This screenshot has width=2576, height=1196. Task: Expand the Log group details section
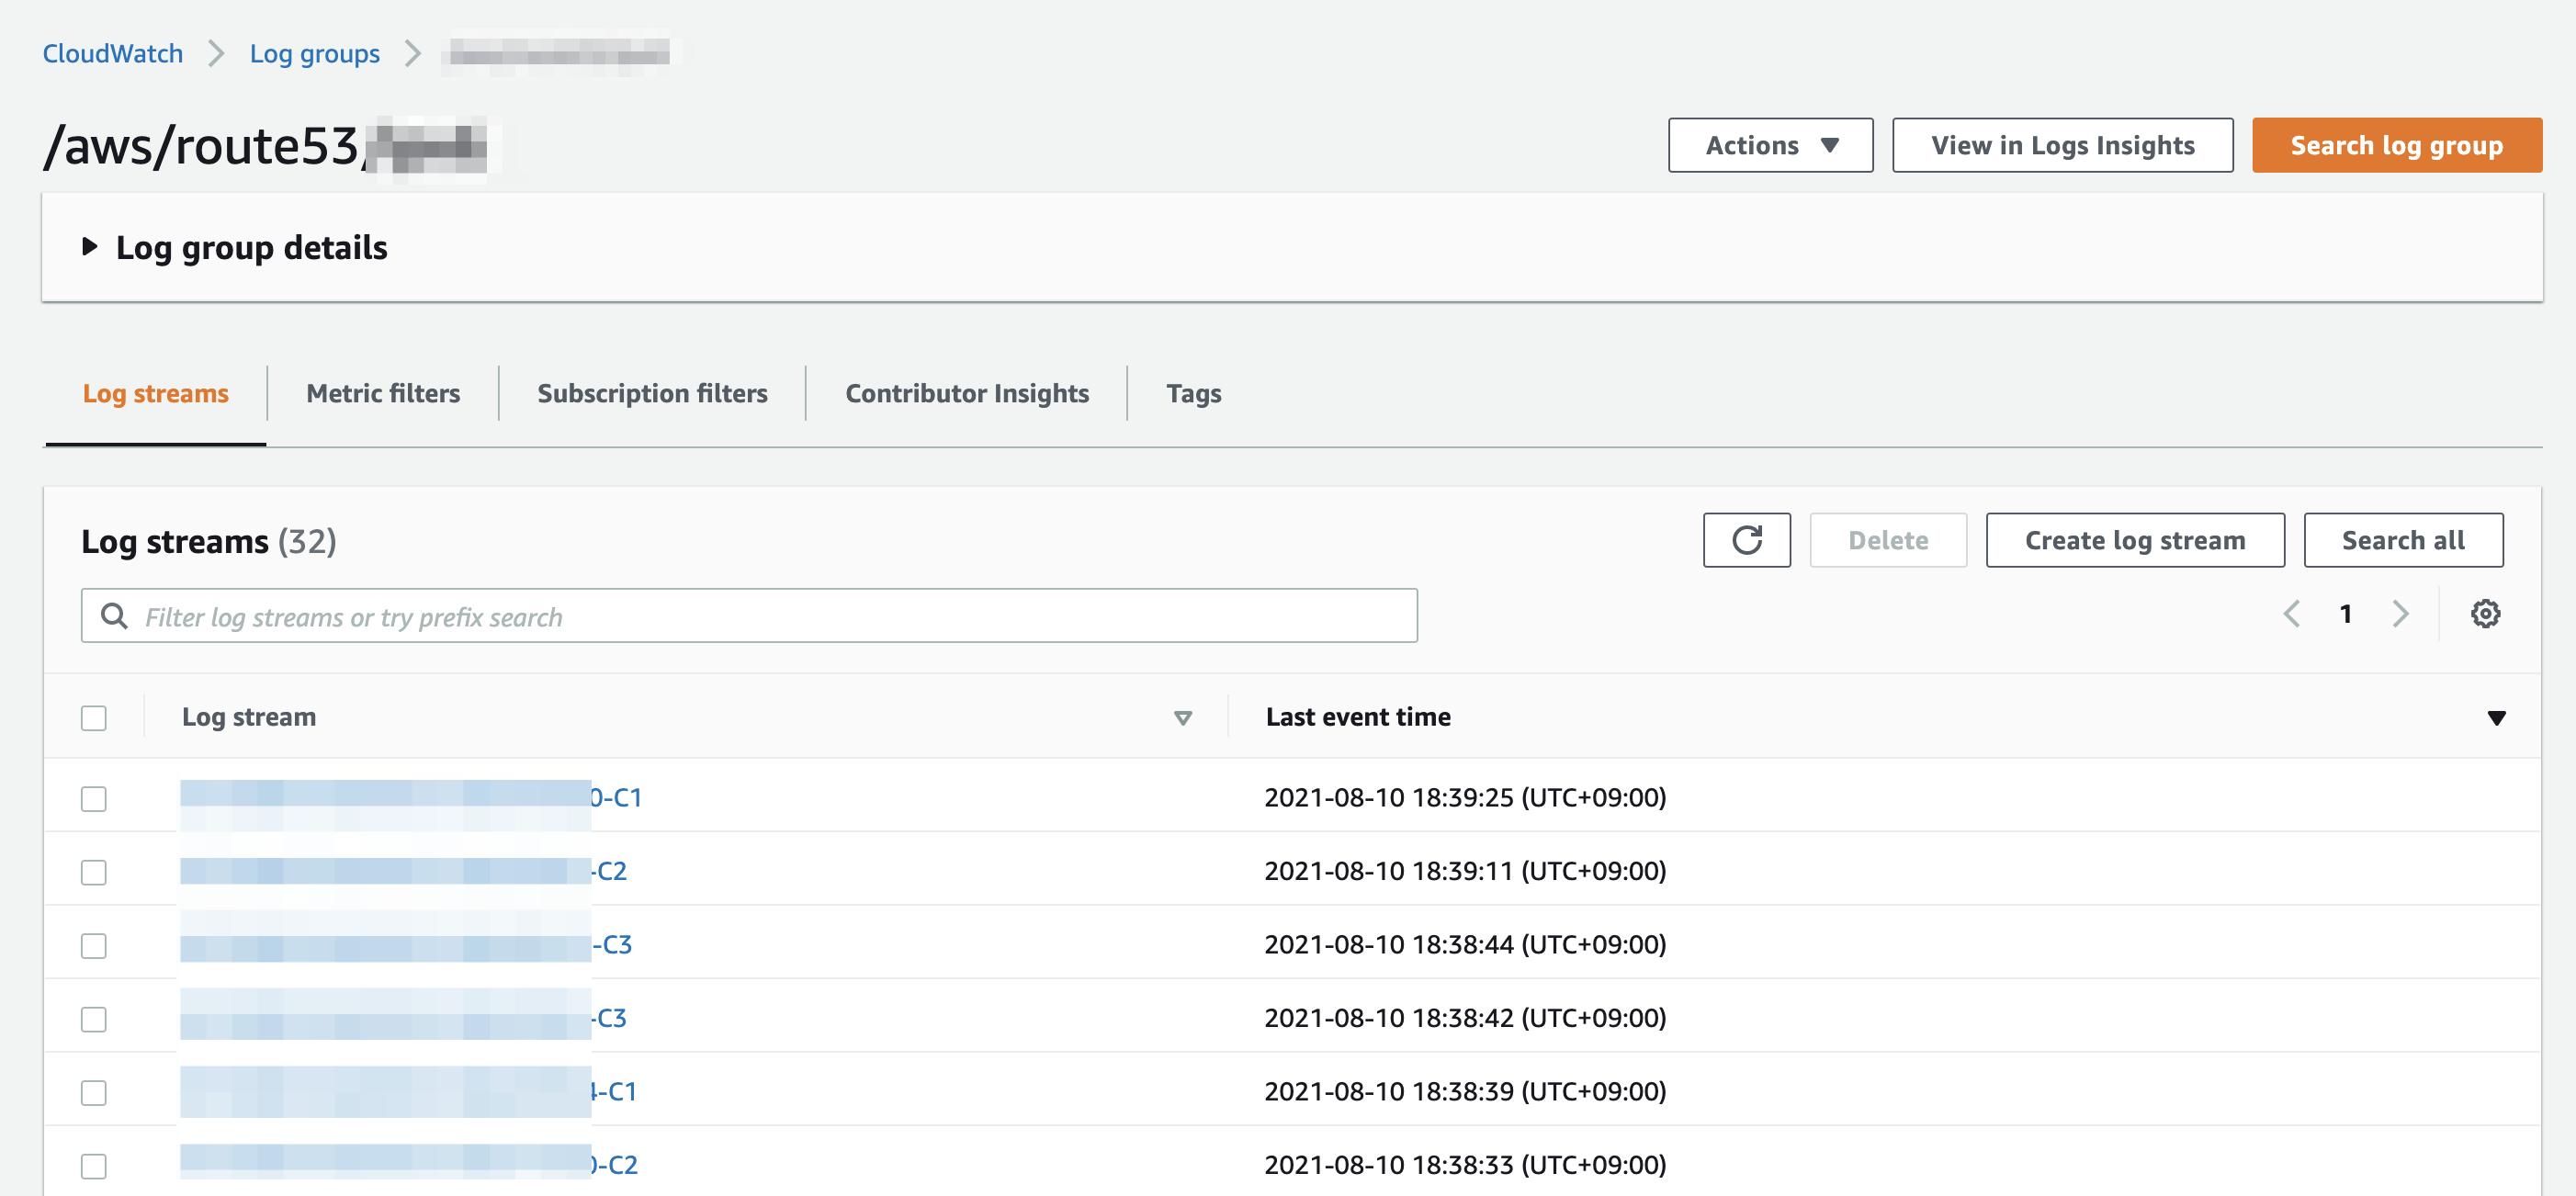pyautogui.click(x=90, y=247)
